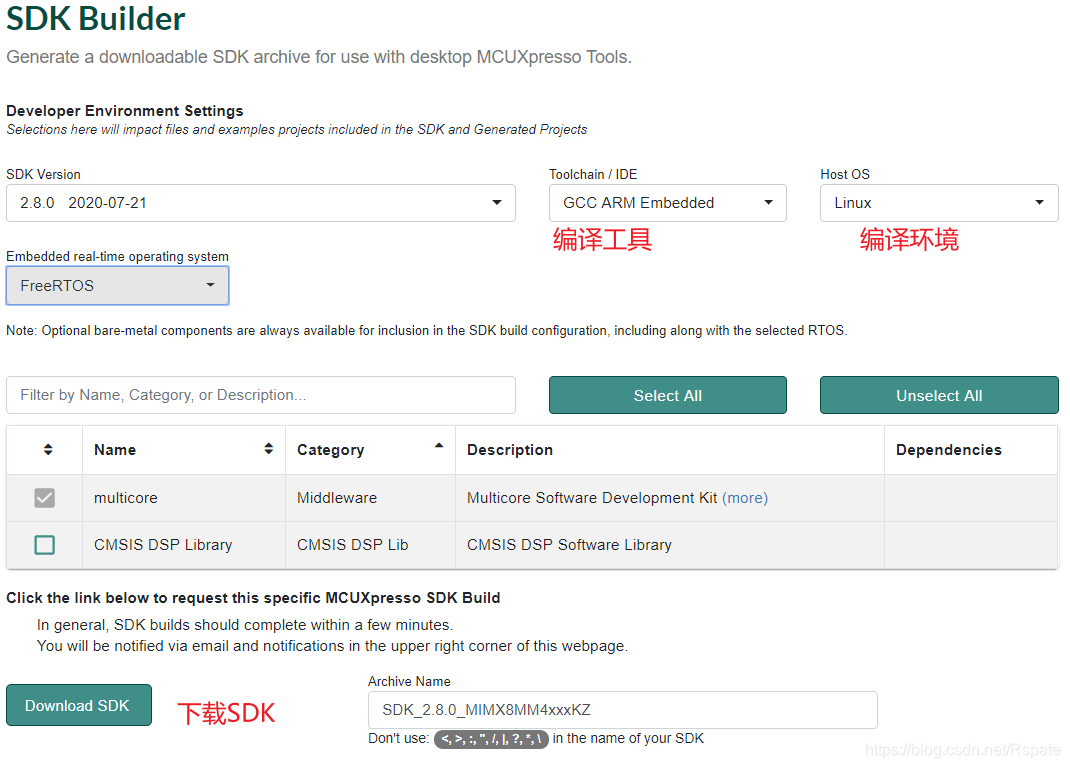Click the SDK Builder heading
Viewport: 1070px width, 768px height.
pos(96,18)
